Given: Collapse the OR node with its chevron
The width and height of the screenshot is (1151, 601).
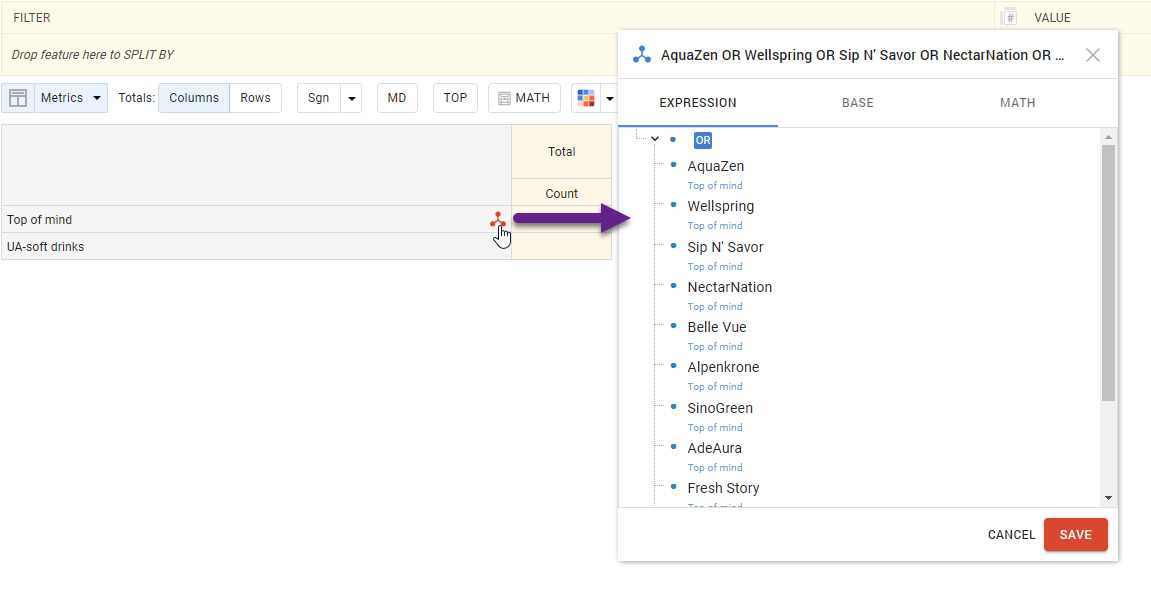Looking at the screenshot, I should pos(654,139).
